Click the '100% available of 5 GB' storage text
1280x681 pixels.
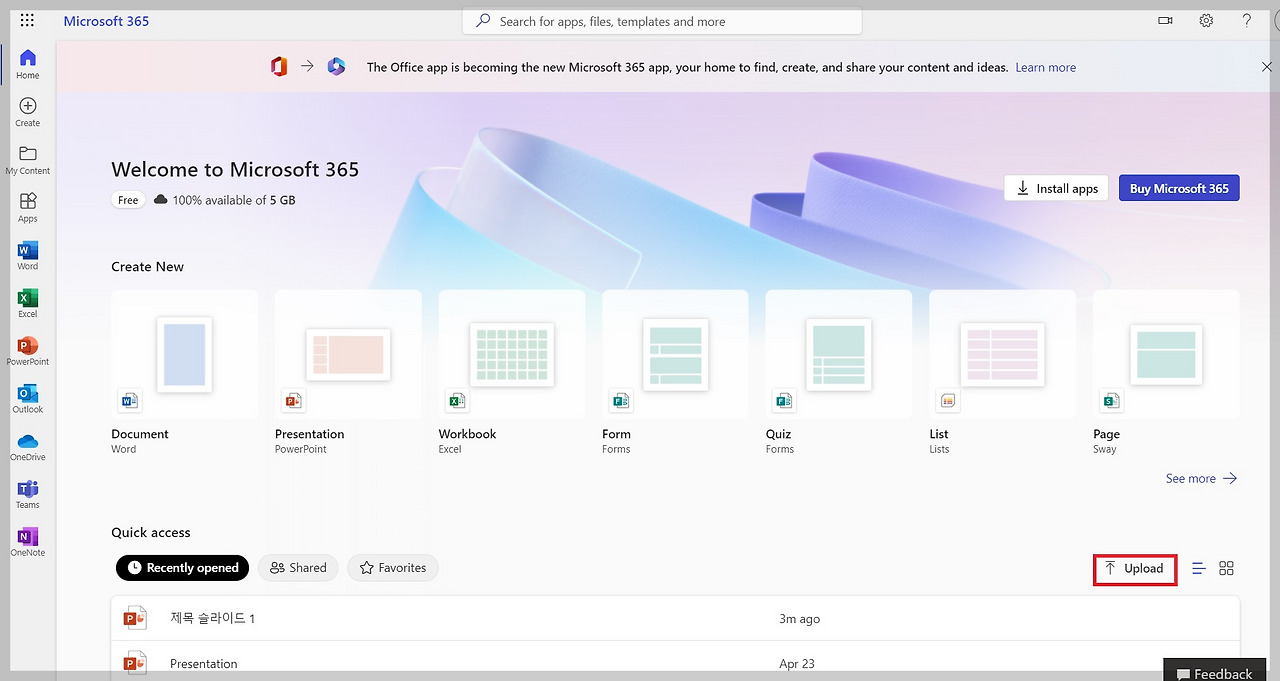tap(234, 200)
